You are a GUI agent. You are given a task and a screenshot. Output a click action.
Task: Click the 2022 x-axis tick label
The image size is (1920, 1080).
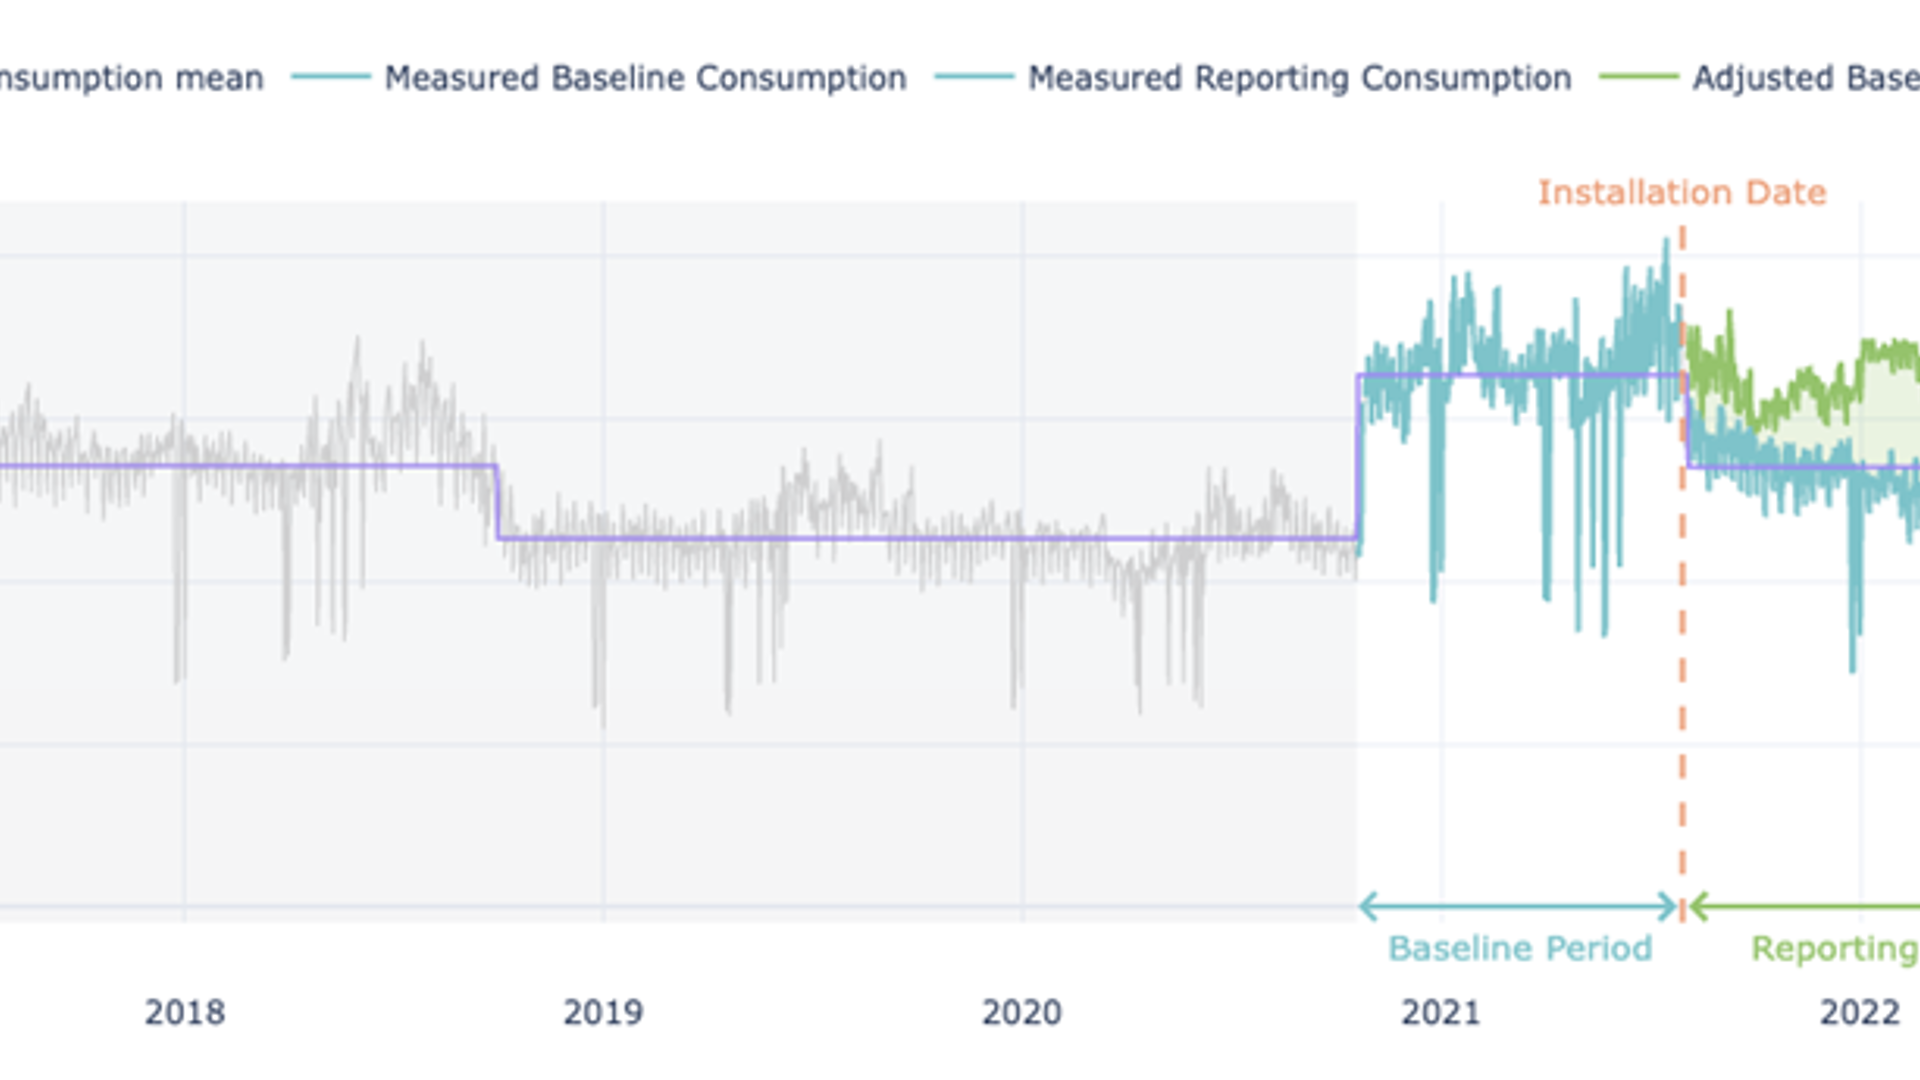(x=1860, y=1012)
